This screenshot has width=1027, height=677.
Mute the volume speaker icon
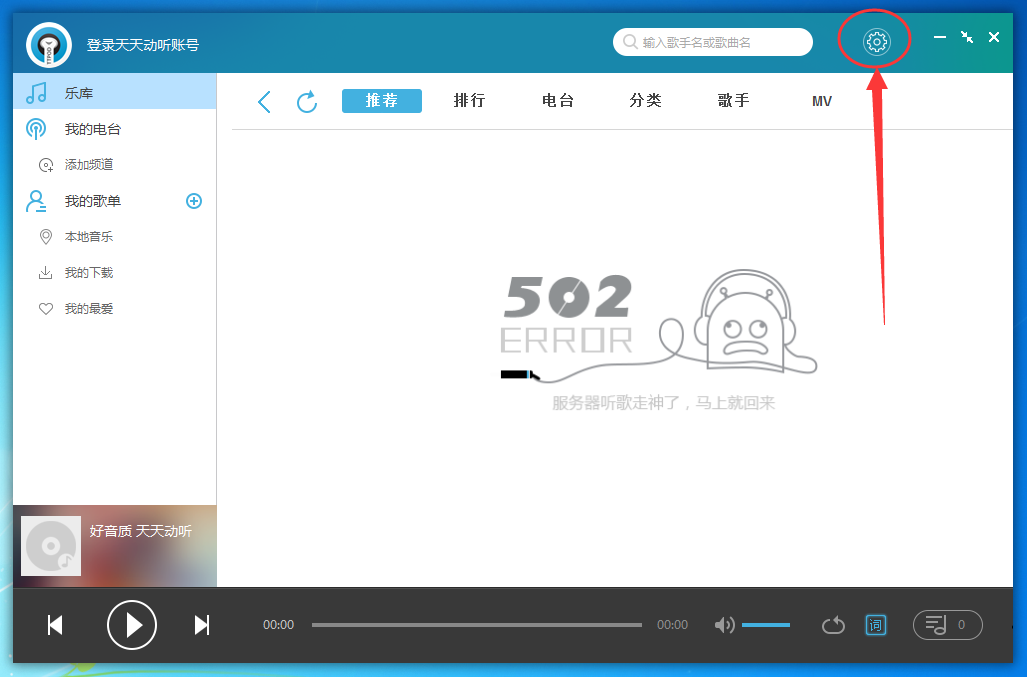pyautogui.click(x=724, y=625)
